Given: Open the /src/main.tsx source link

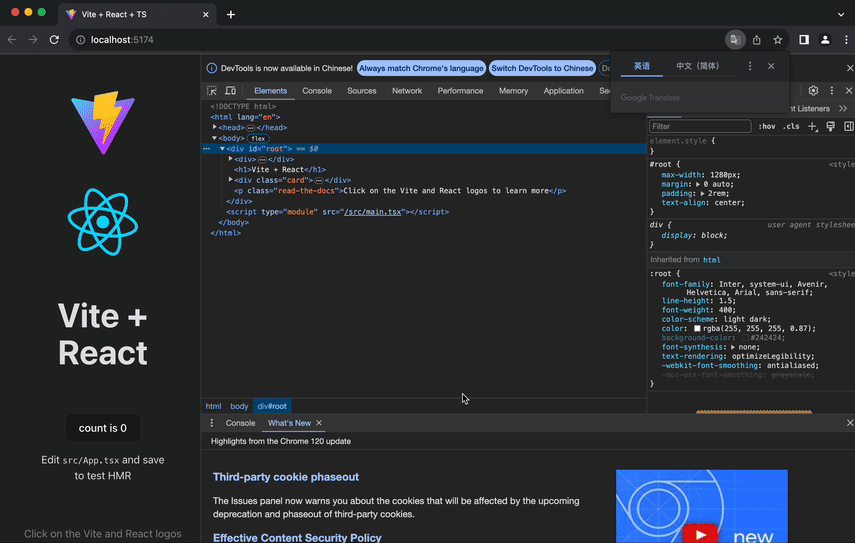Looking at the screenshot, I should point(372,212).
